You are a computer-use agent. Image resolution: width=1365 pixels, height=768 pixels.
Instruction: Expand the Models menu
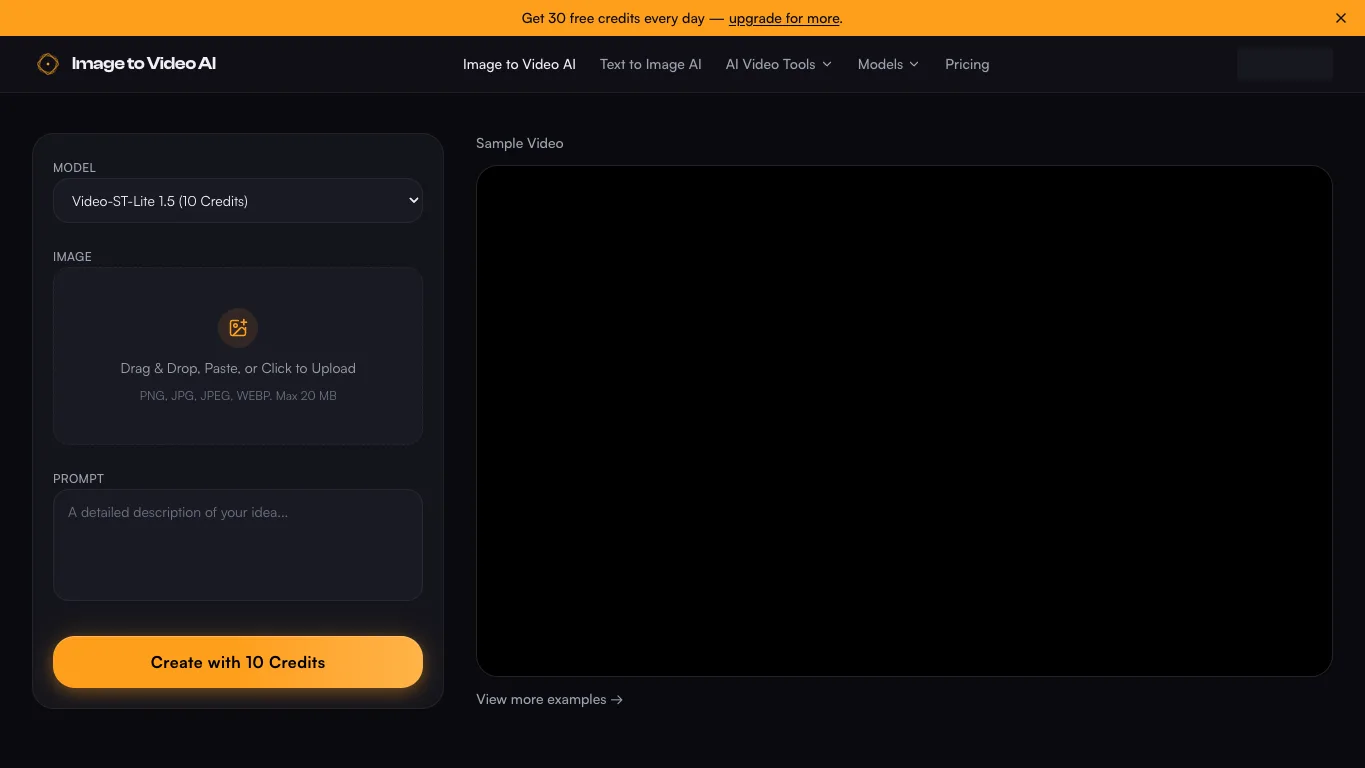[x=888, y=64]
